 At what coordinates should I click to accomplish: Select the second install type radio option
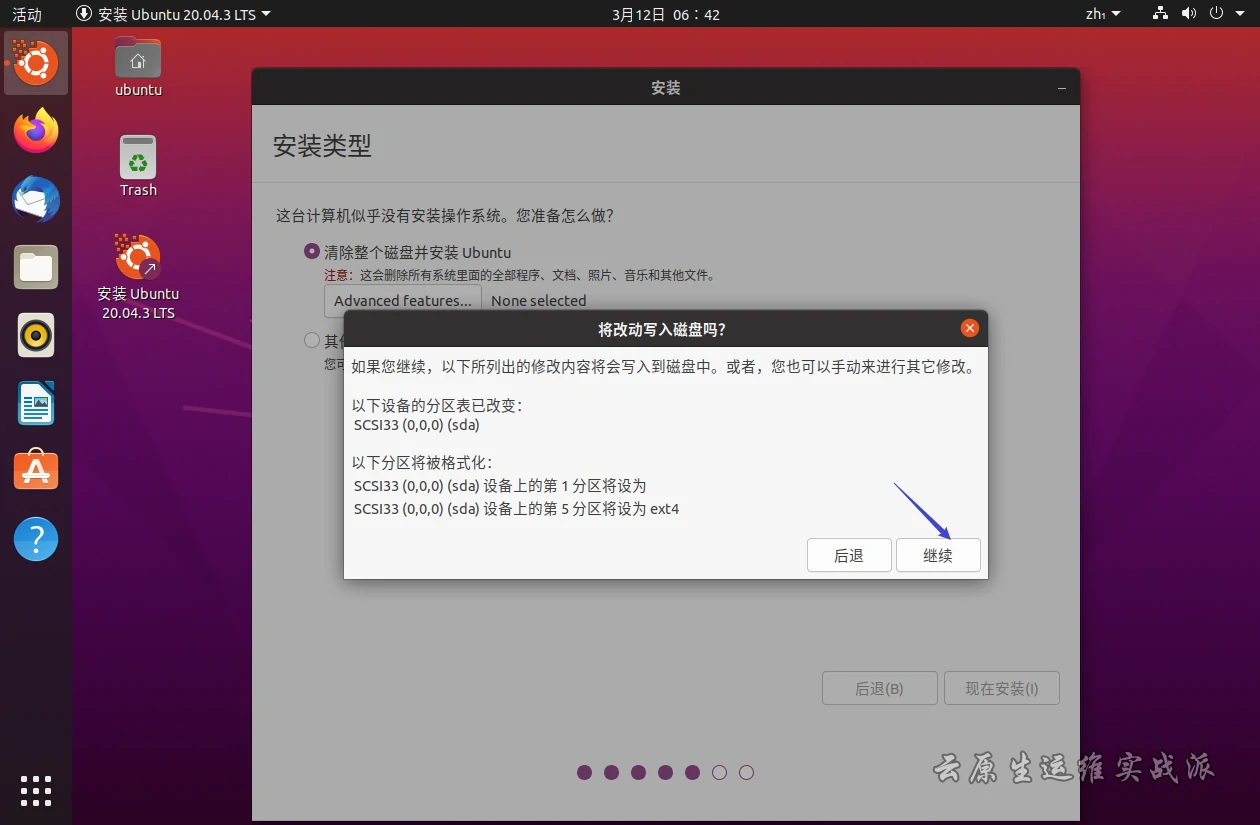(312, 340)
